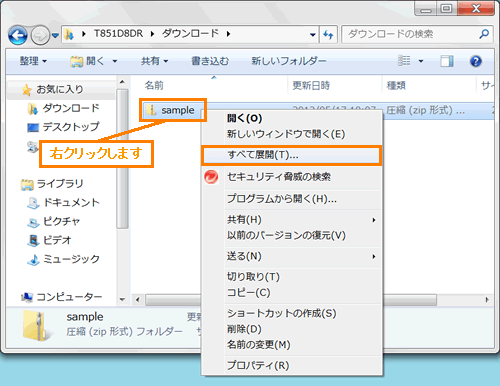Image resolution: width=500 pixels, height=386 pixels.
Task: Choose すべて展開(T)... from context menu
Action: [291, 155]
